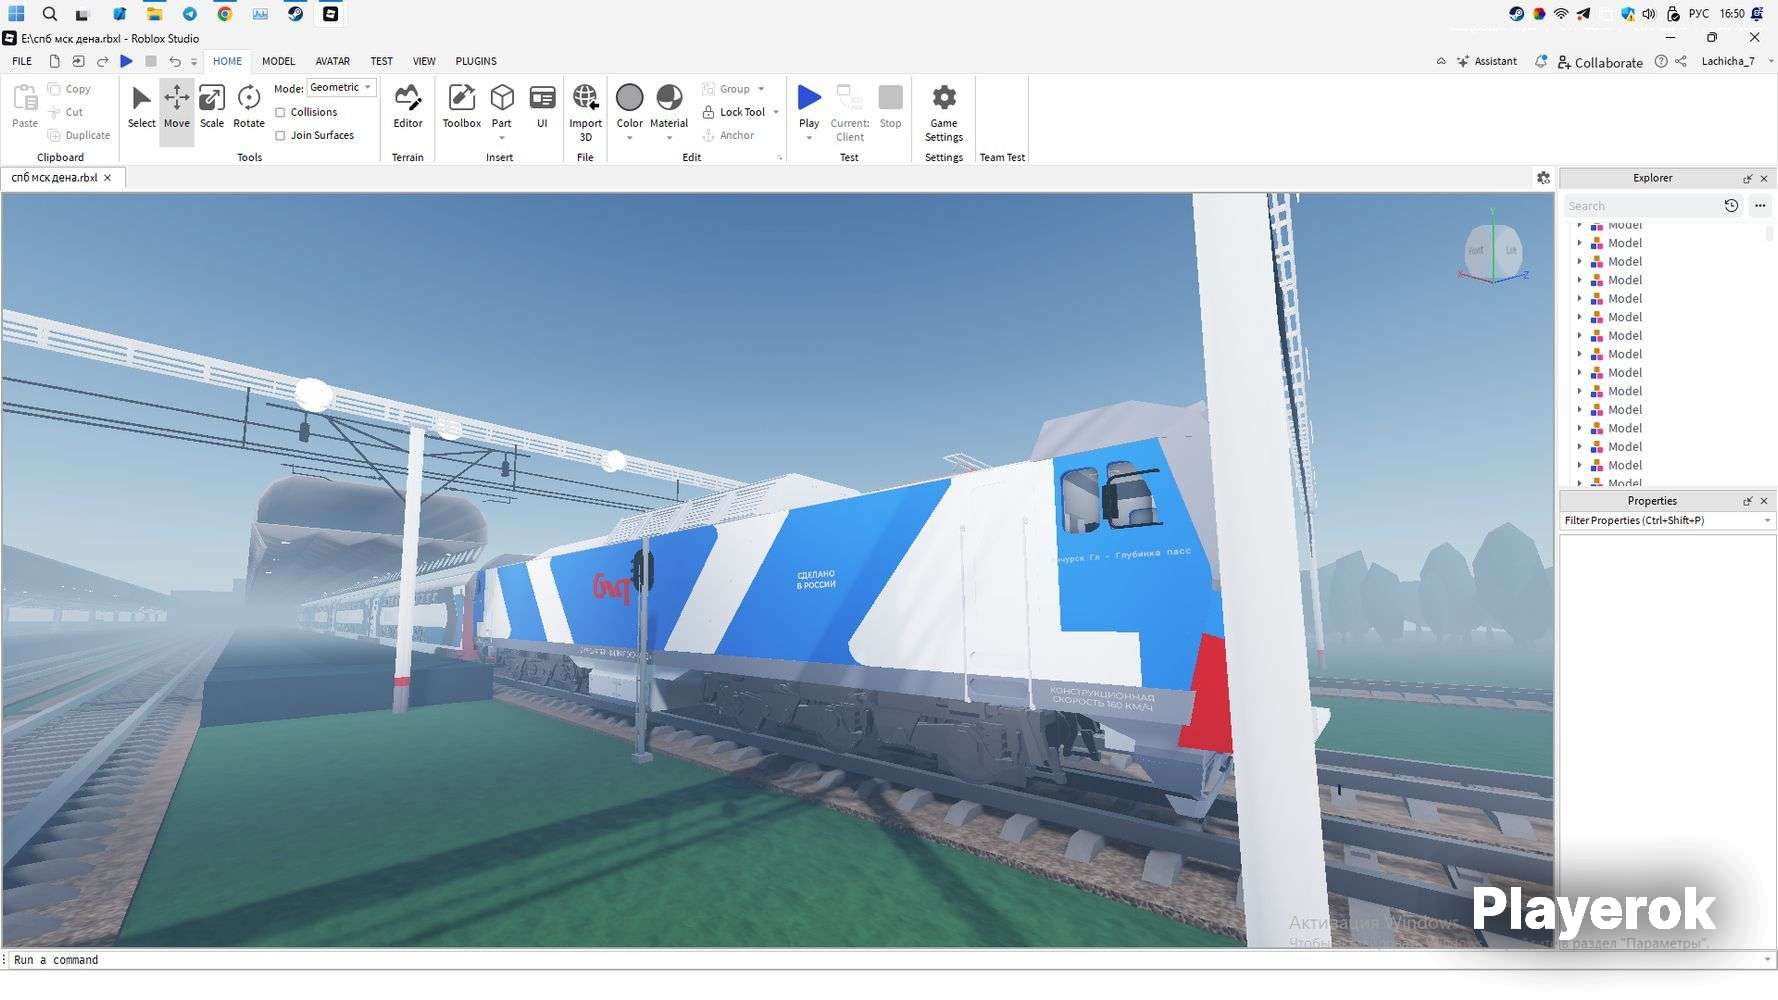Click Cut in Clipboard group
This screenshot has width=1778, height=1000.
click(66, 112)
